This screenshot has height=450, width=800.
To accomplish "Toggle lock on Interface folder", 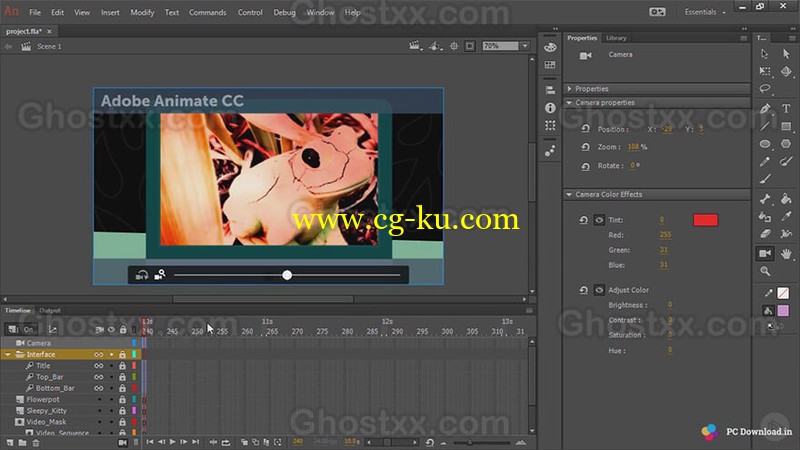I will (122, 355).
